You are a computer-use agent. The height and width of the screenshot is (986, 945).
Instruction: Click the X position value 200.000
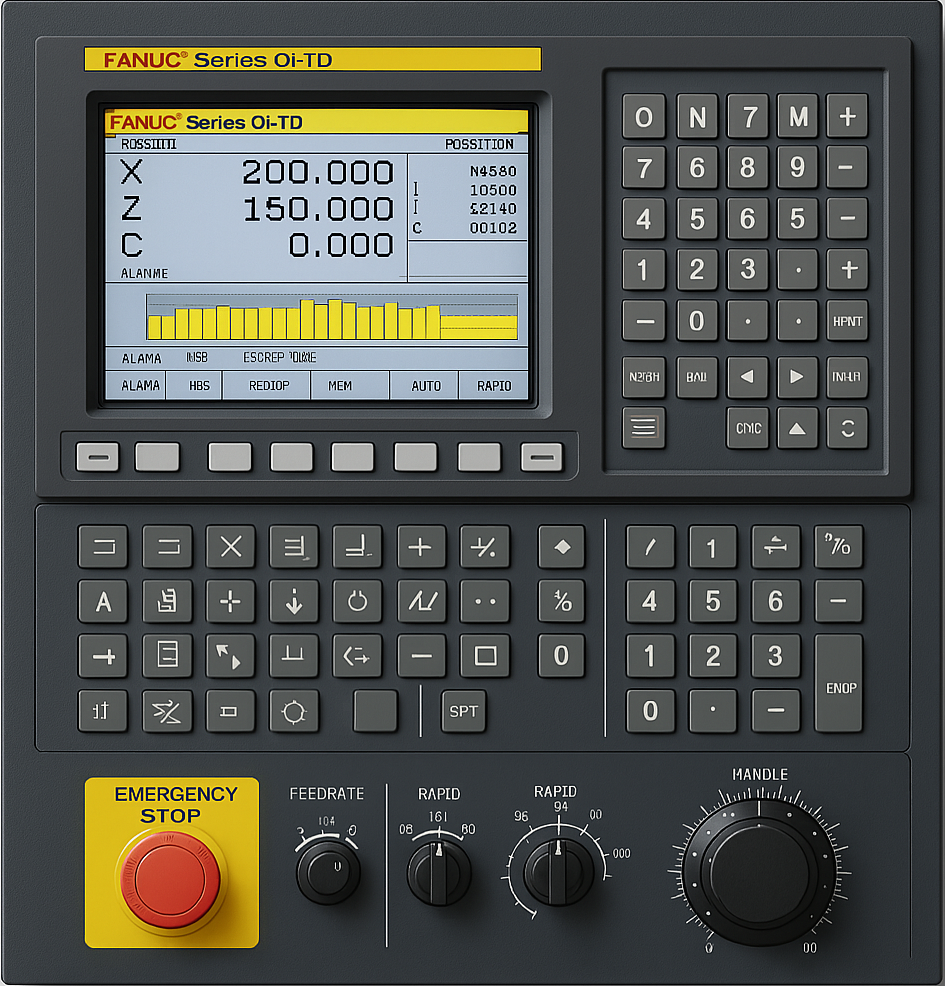[318, 172]
